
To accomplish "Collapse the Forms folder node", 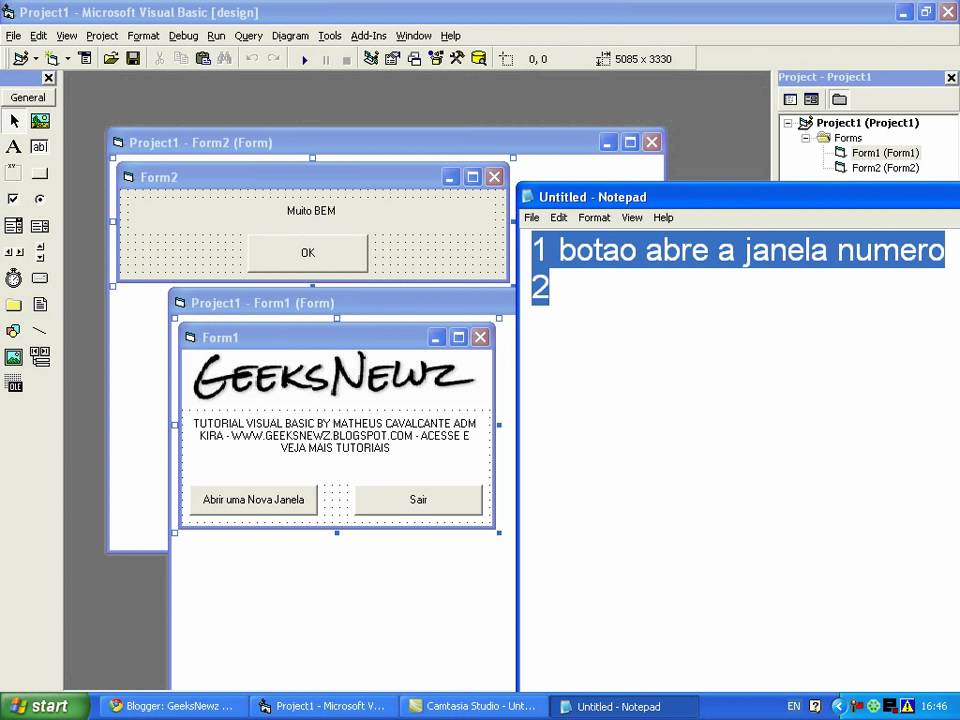I will tap(806, 138).
